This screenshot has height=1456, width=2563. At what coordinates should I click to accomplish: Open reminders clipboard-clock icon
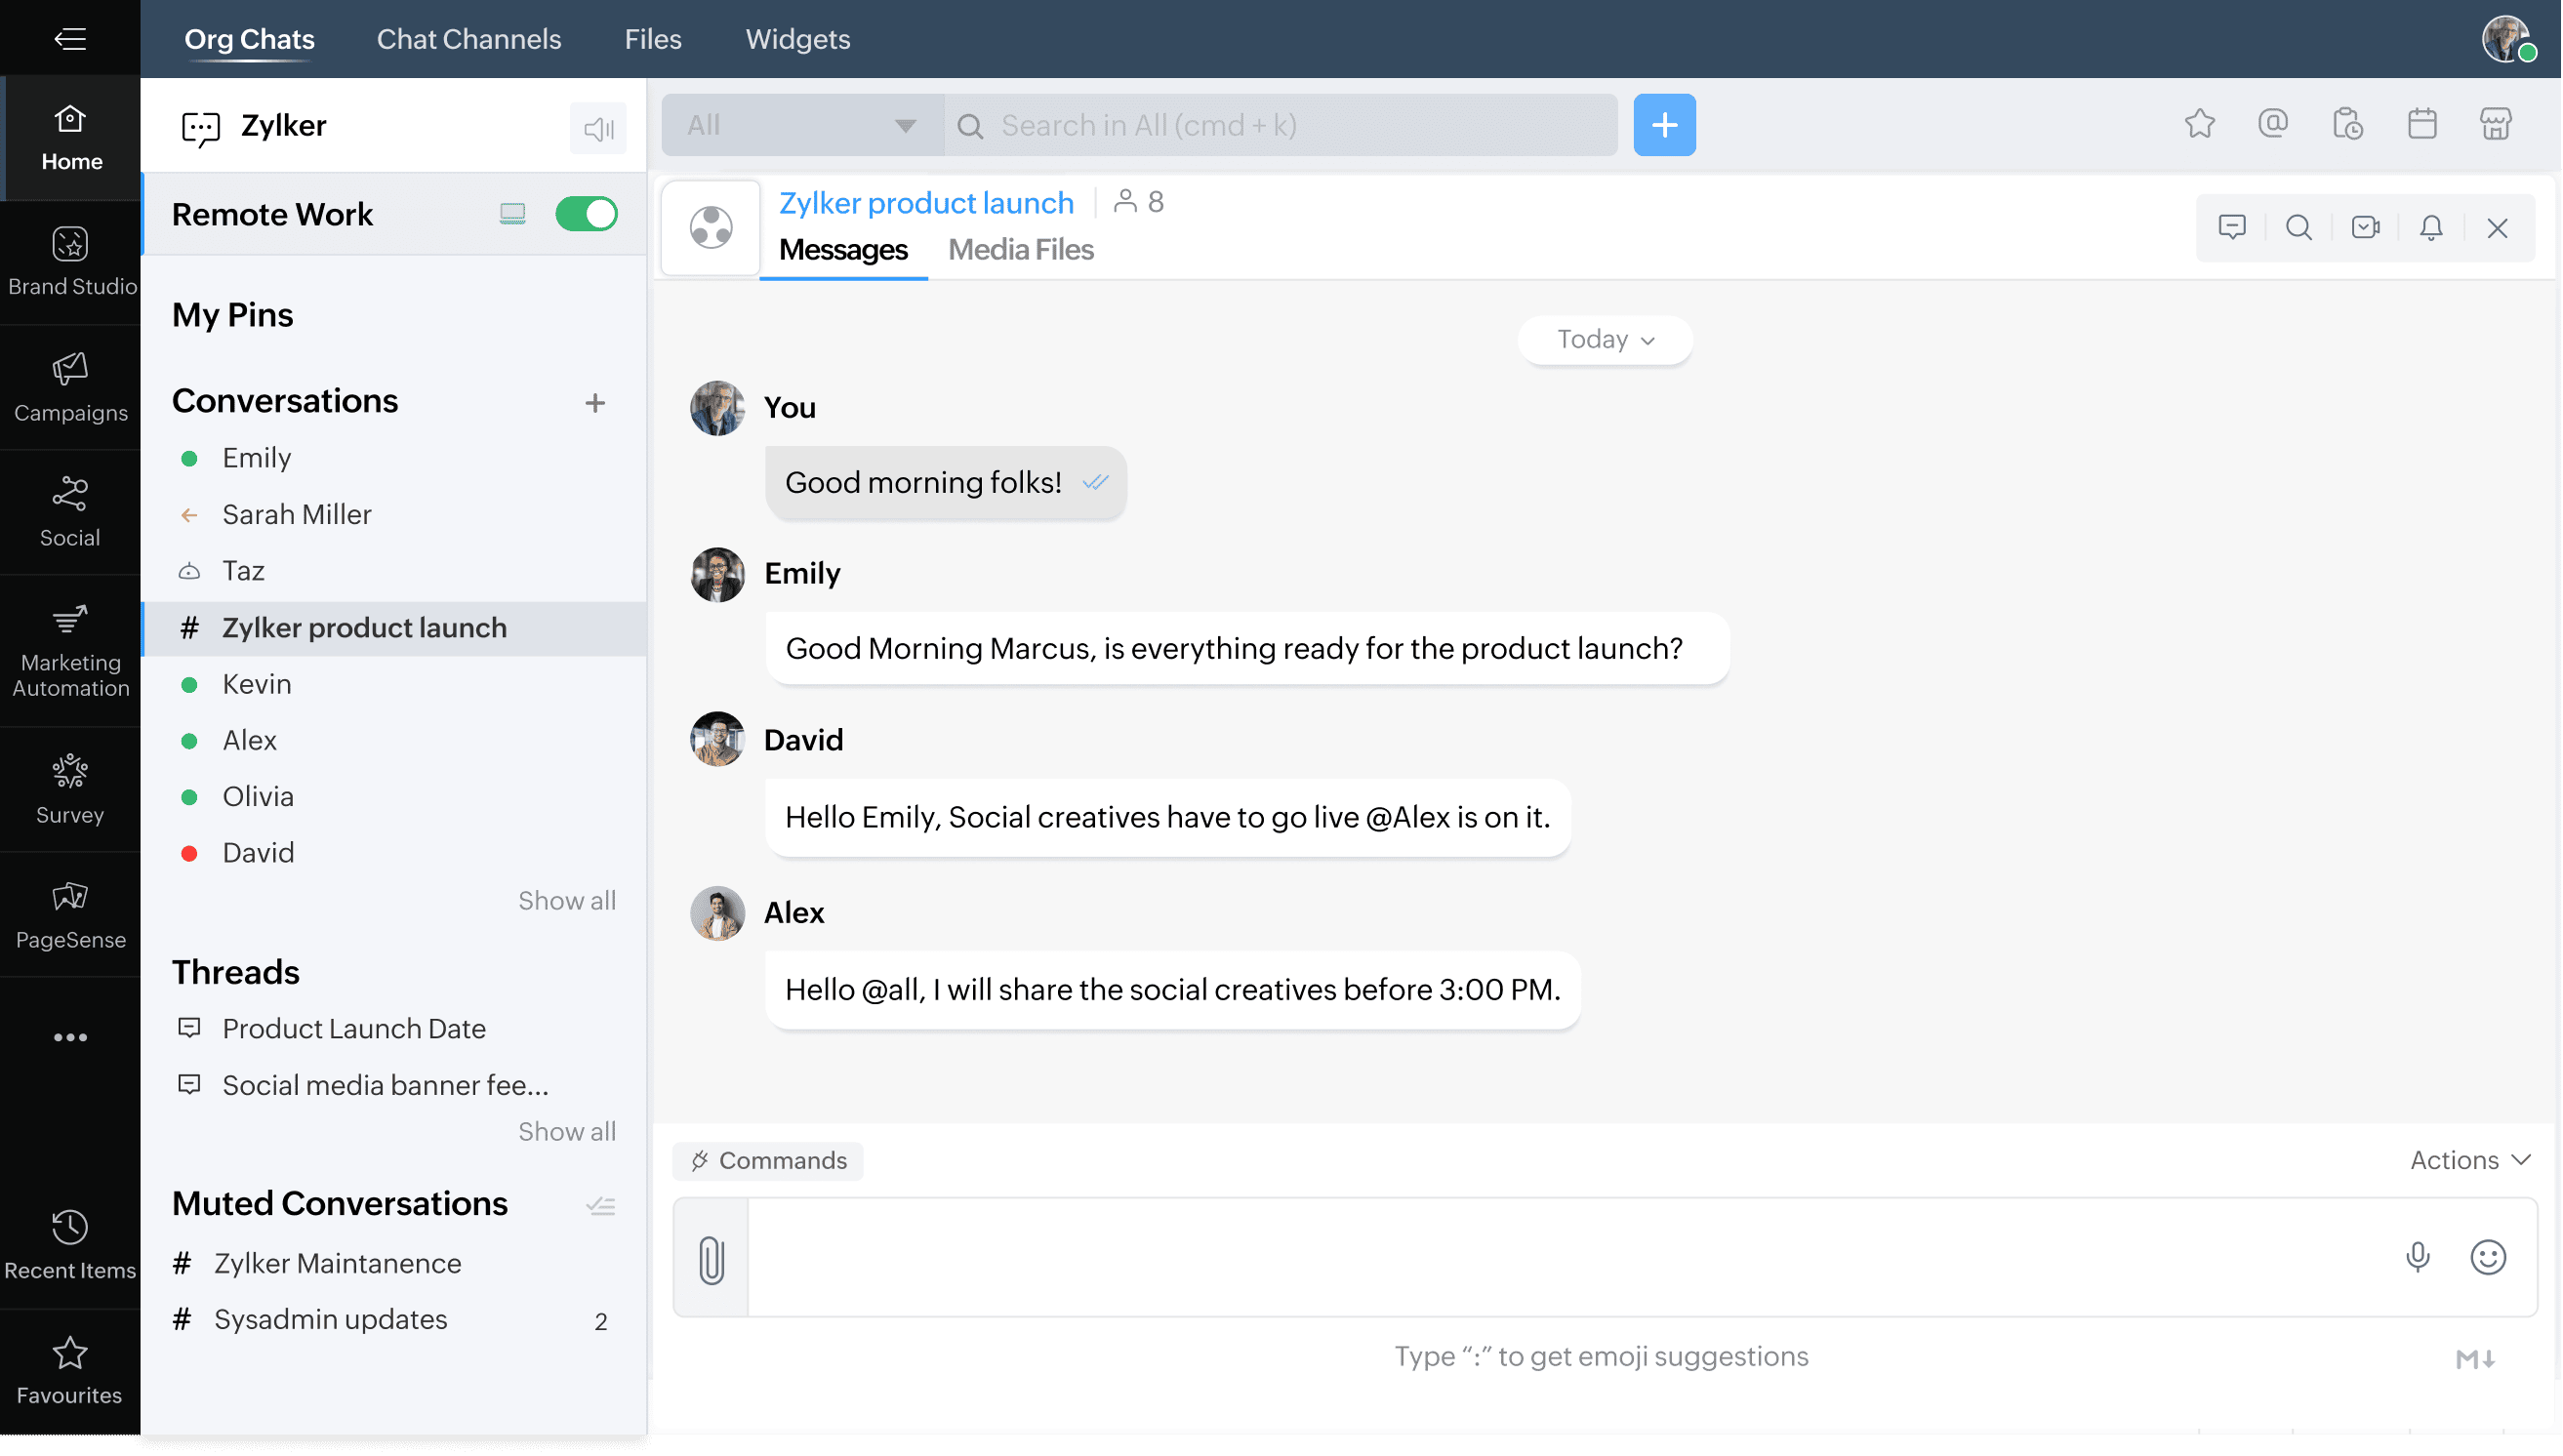click(x=2348, y=124)
